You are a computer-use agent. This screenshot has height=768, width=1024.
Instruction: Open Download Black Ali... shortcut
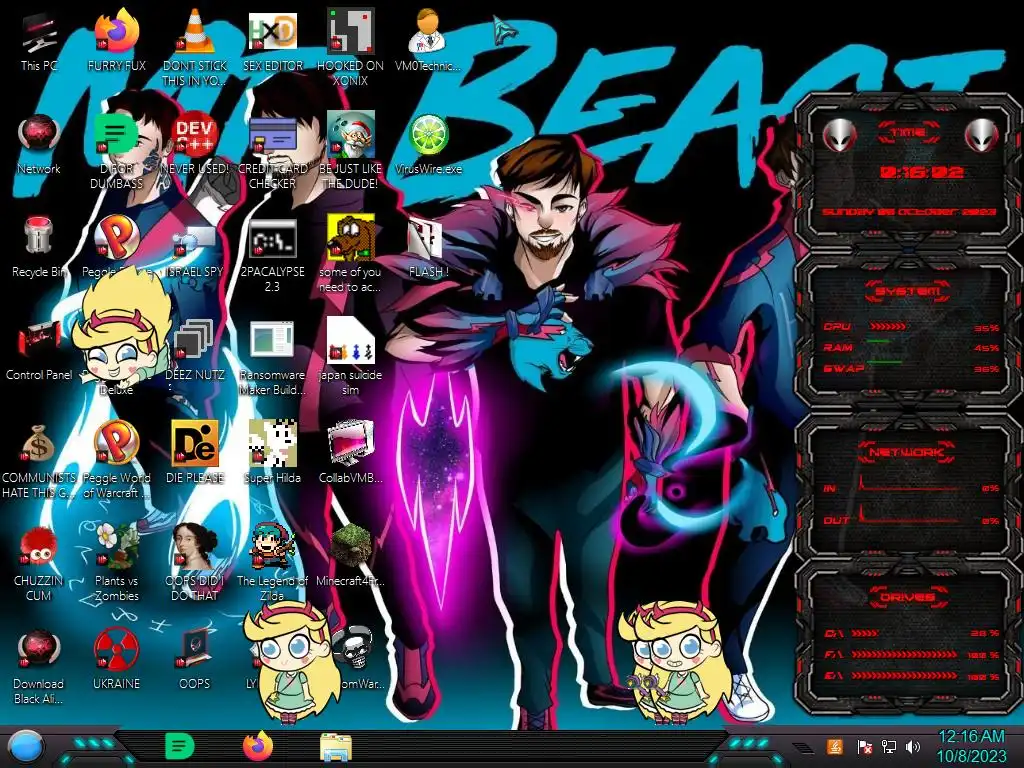(39, 667)
